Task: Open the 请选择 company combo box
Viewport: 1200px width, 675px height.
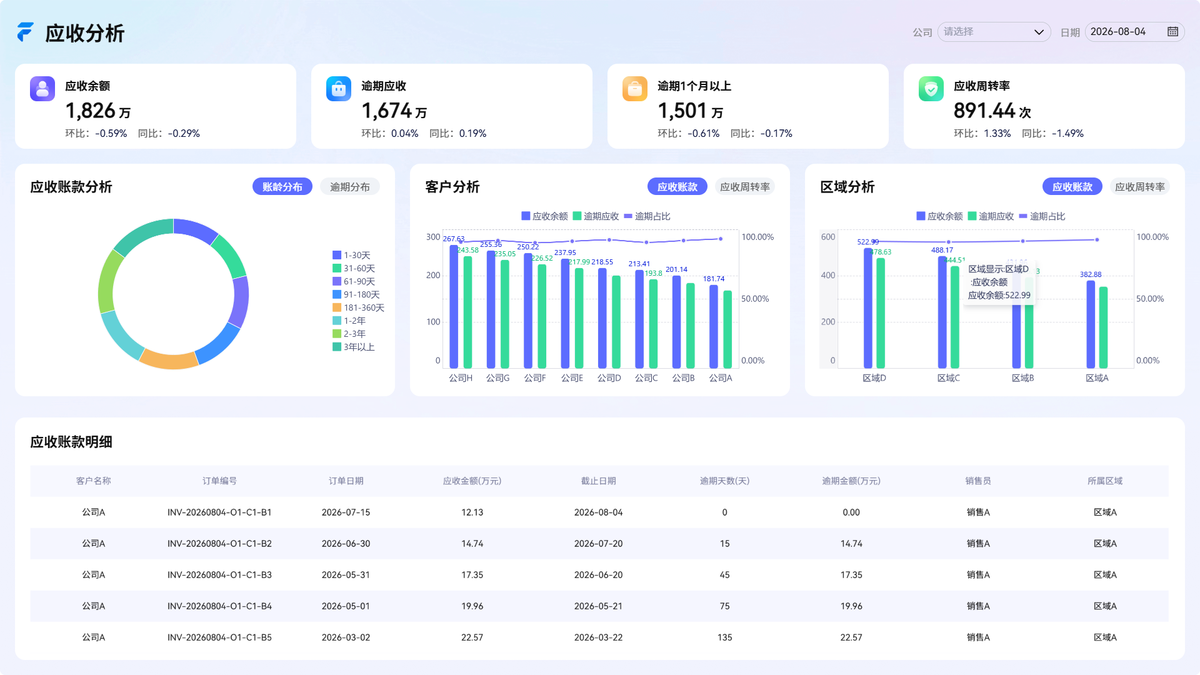Action: pos(994,32)
